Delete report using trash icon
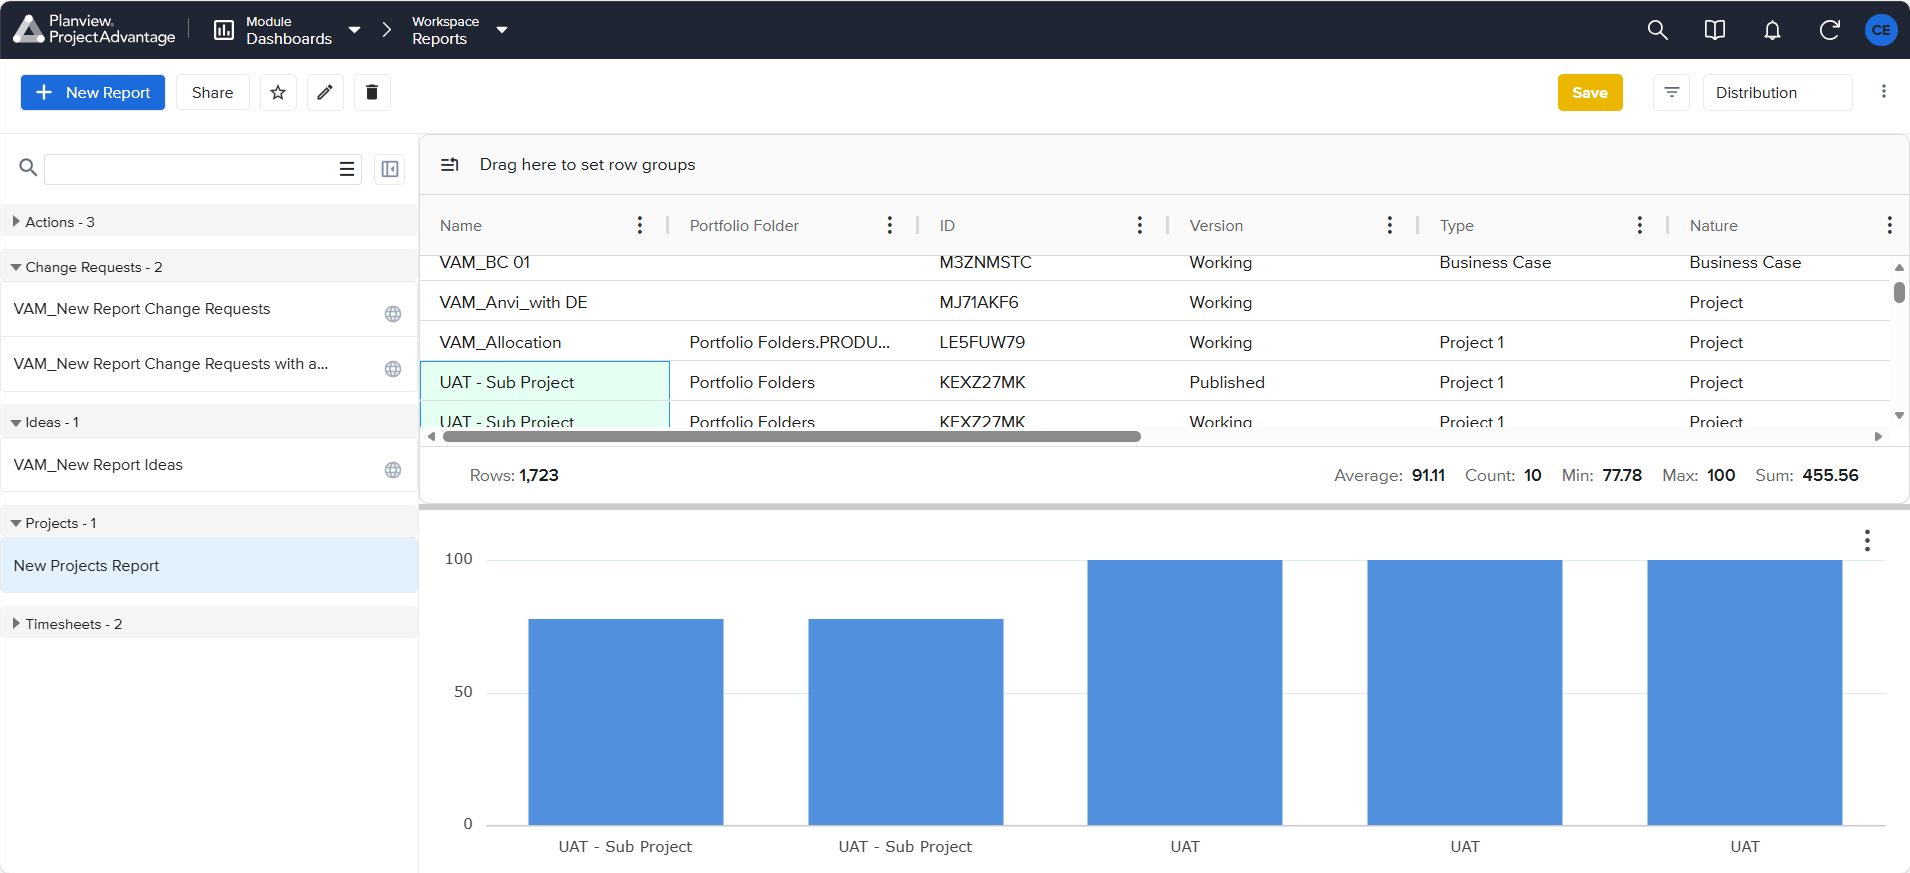Image resolution: width=1910 pixels, height=873 pixels. pos(372,92)
